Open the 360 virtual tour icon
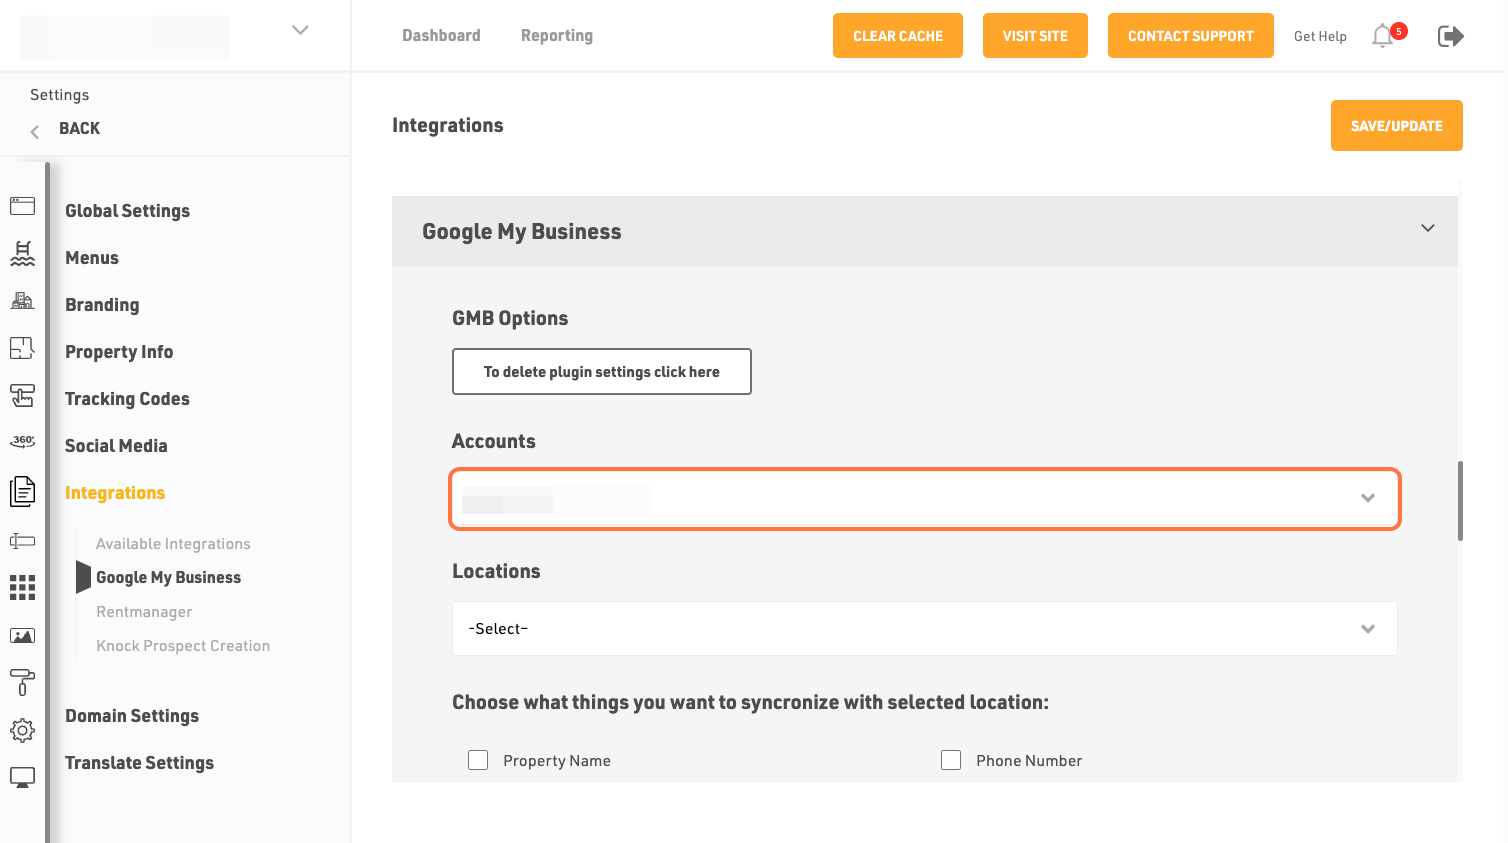Viewport: 1508px width, 843px height. (22, 441)
